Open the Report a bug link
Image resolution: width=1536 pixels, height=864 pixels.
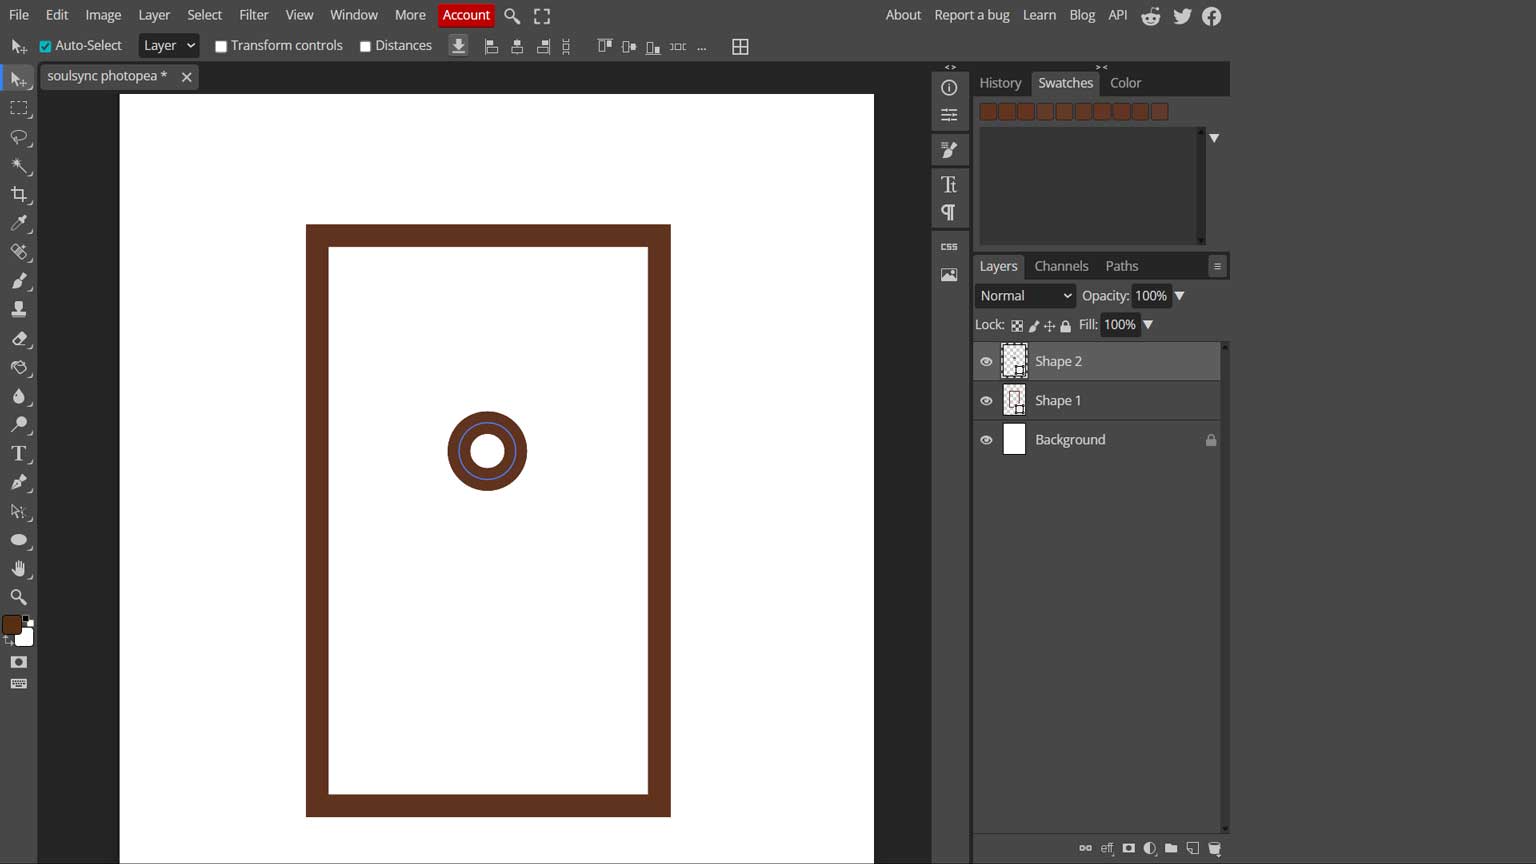[971, 15]
